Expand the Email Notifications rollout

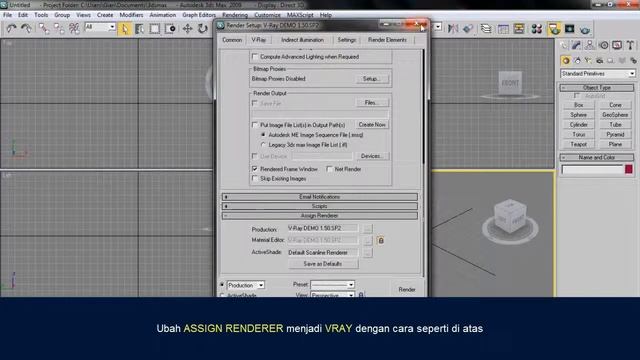click(x=320, y=197)
